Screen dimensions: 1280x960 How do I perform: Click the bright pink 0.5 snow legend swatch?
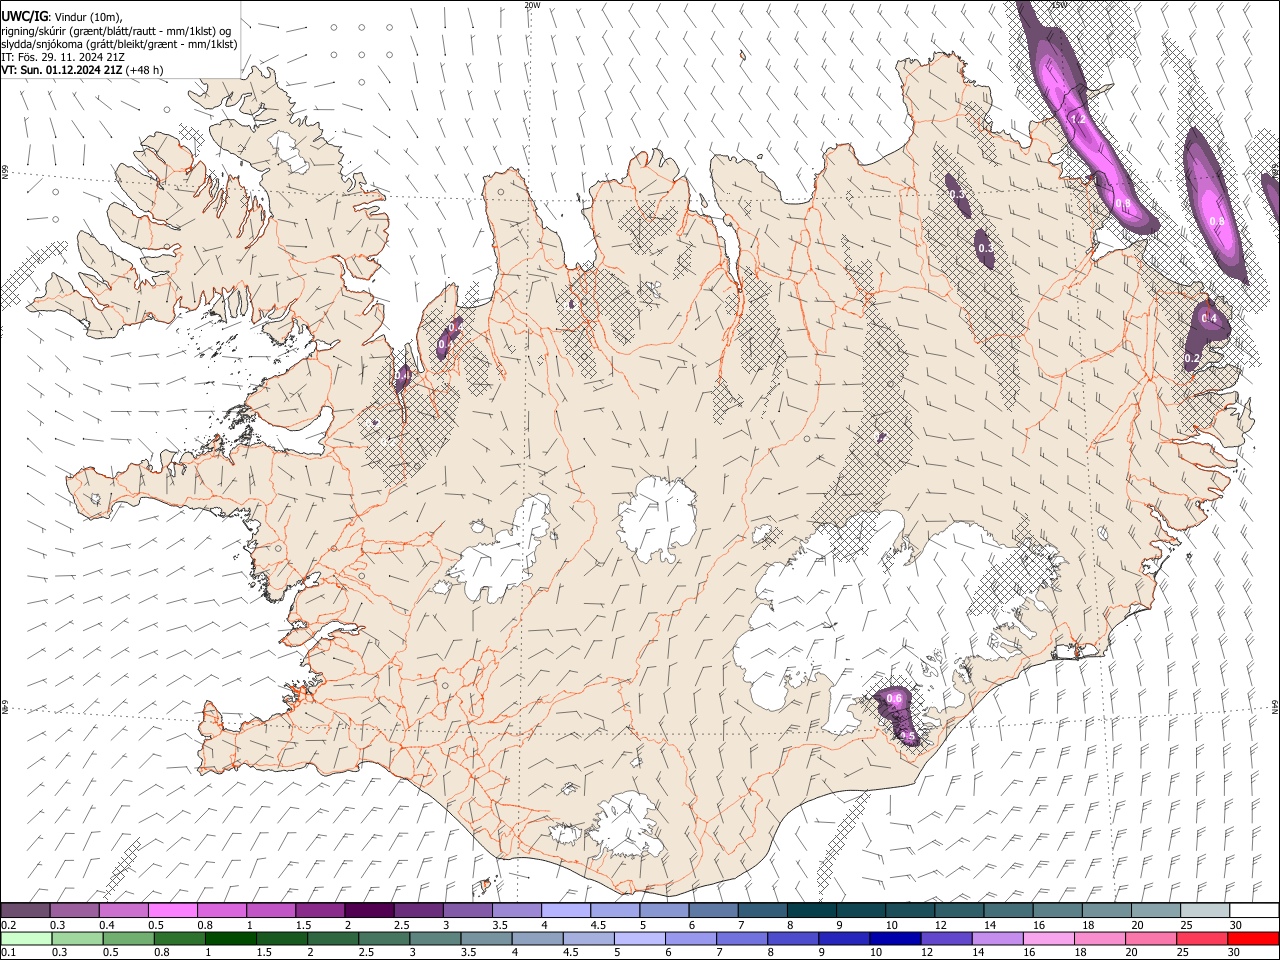[x=172, y=910]
